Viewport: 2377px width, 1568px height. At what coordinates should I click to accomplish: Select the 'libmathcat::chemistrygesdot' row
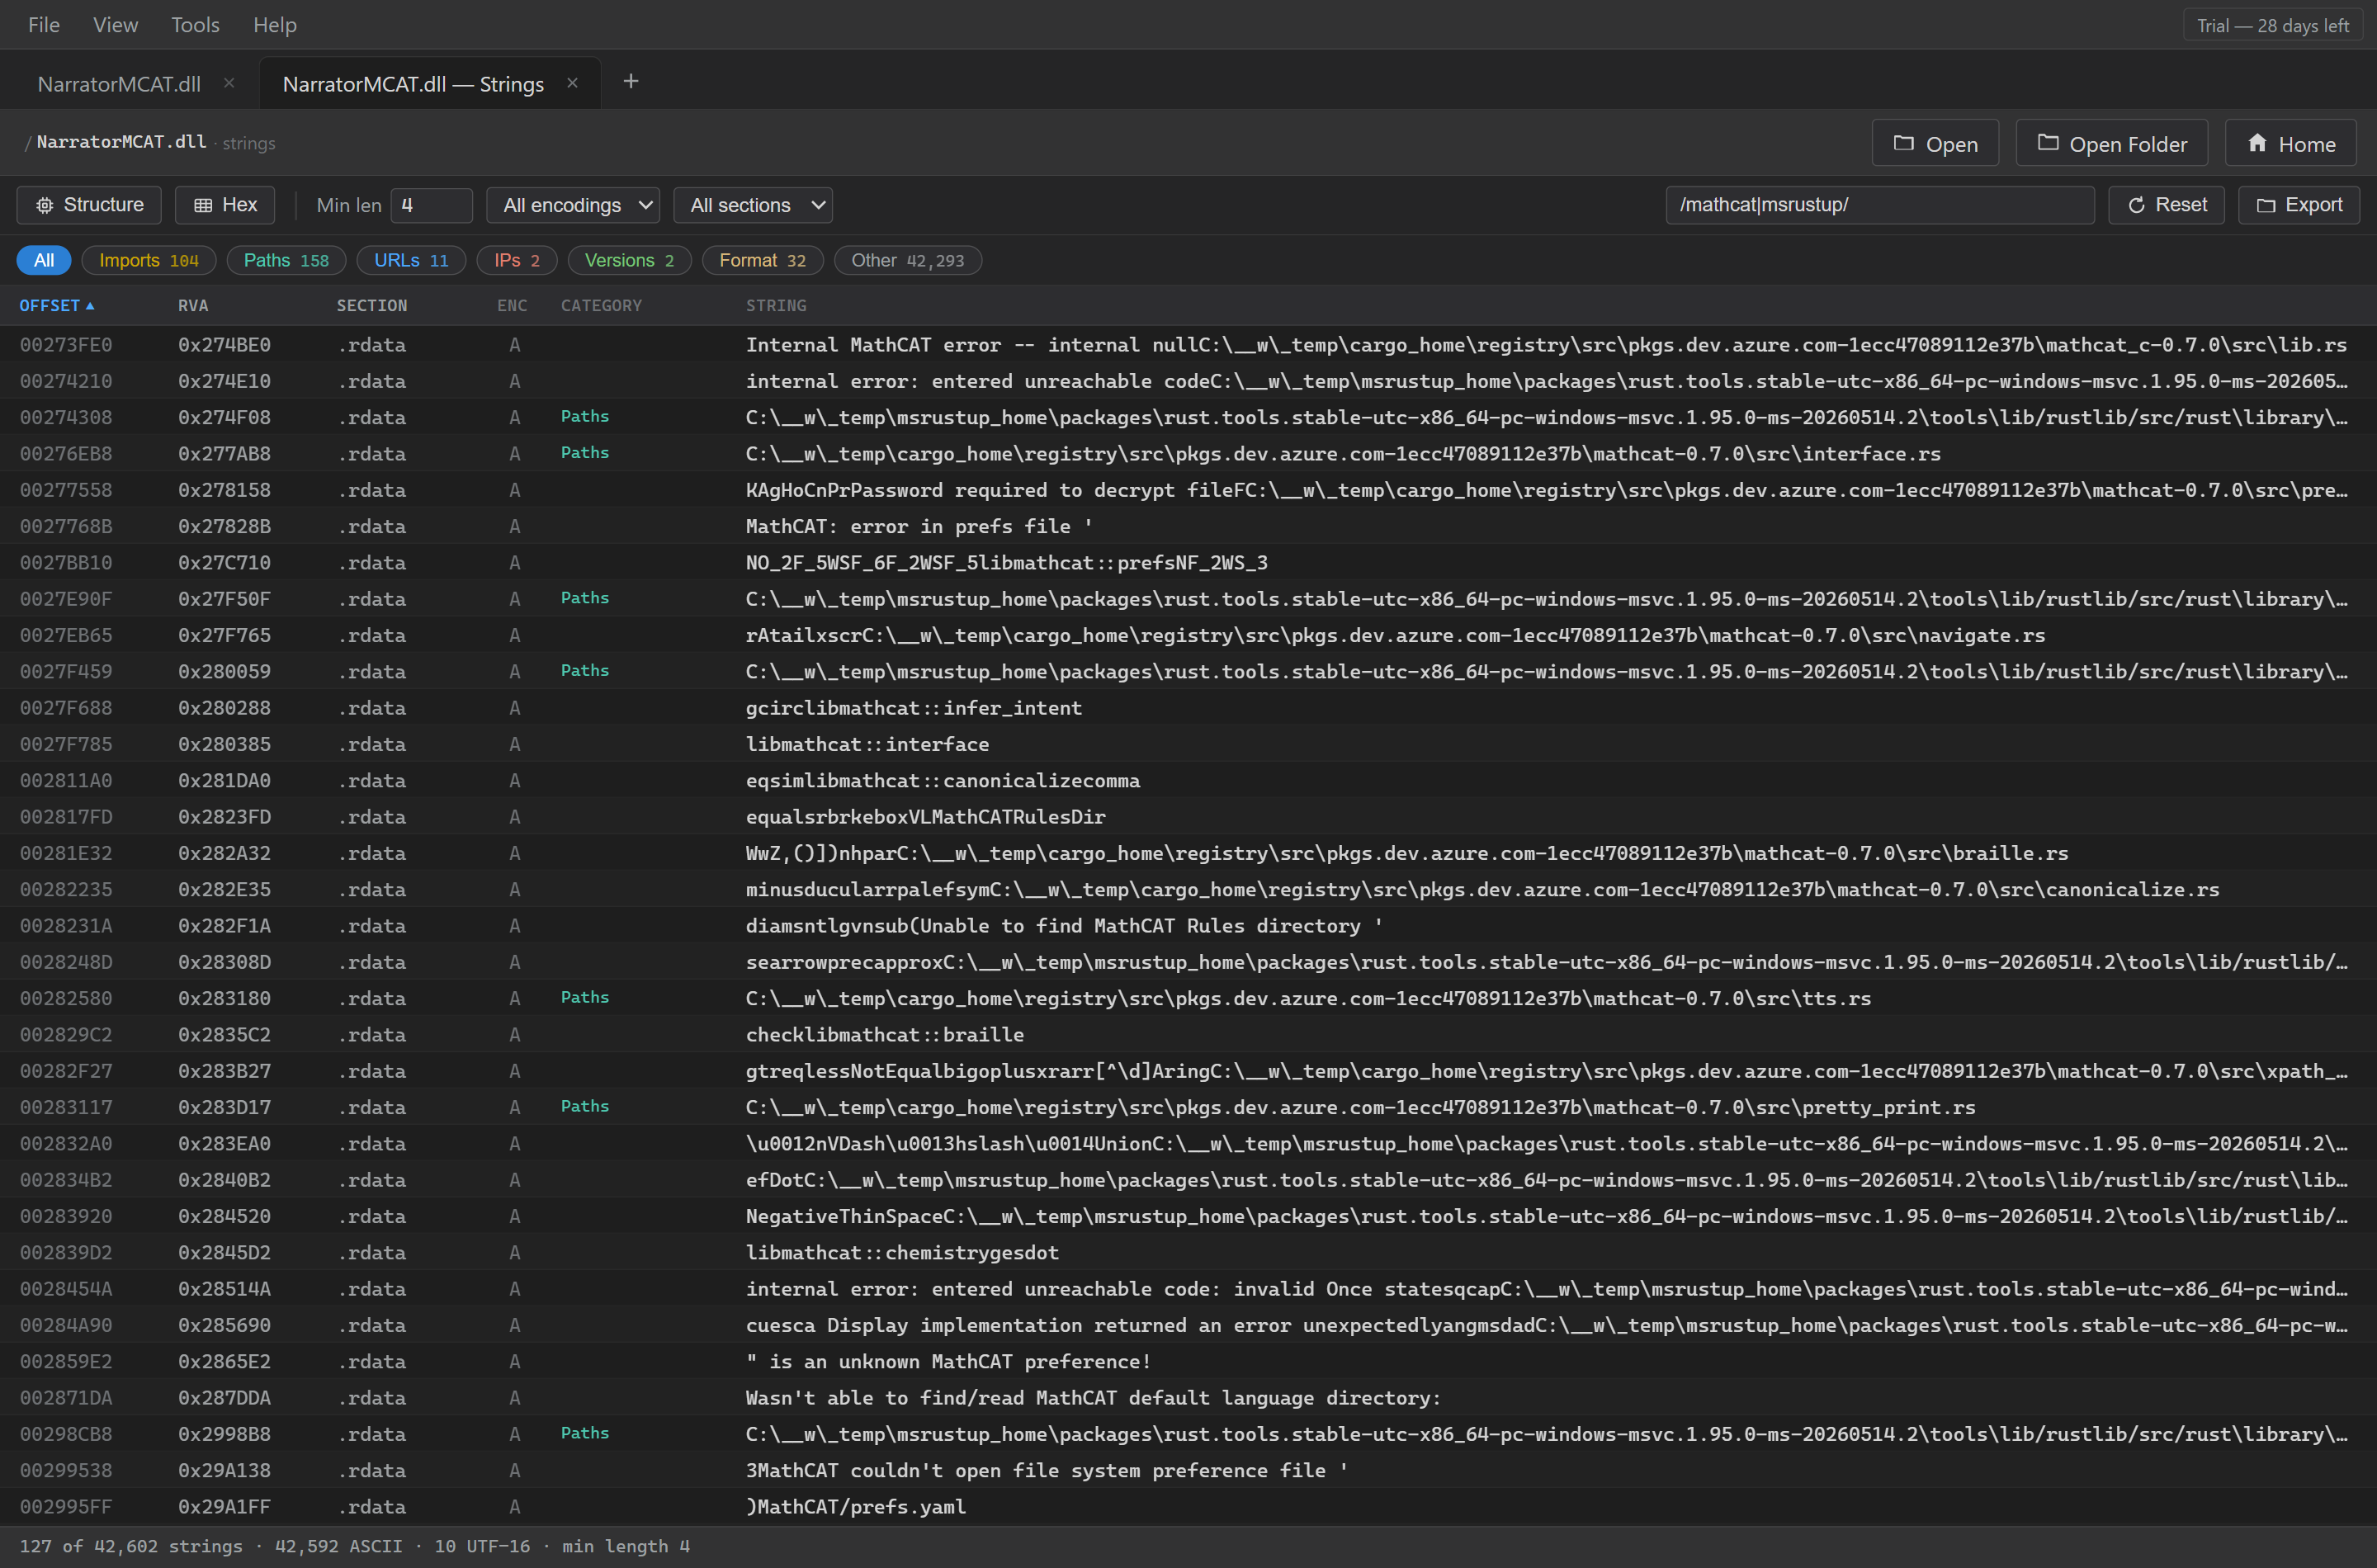pos(1188,1252)
